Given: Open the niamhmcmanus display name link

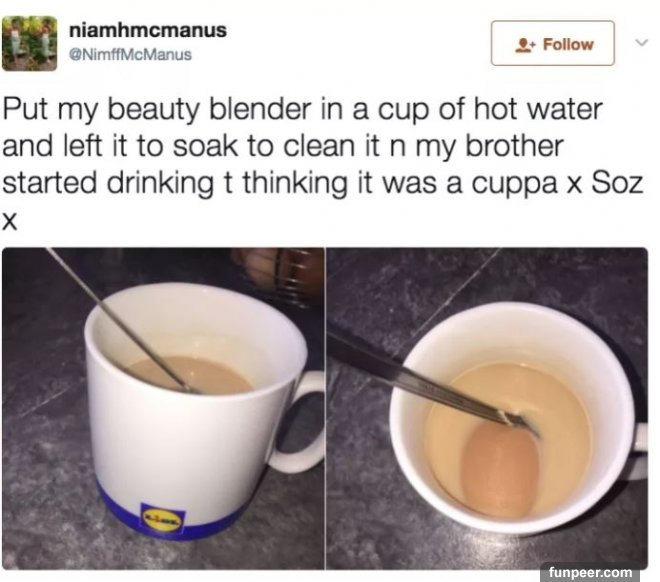Looking at the screenshot, I should coord(148,30).
